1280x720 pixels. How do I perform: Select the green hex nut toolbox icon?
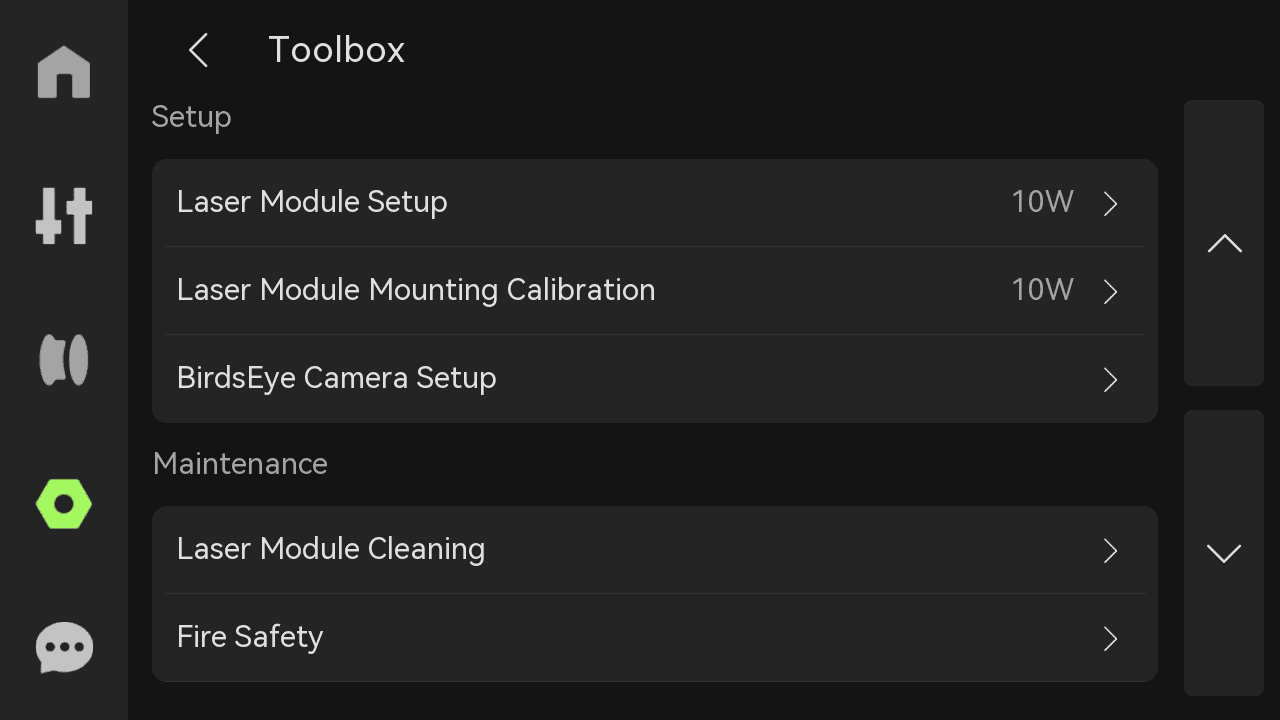coord(64,504)
